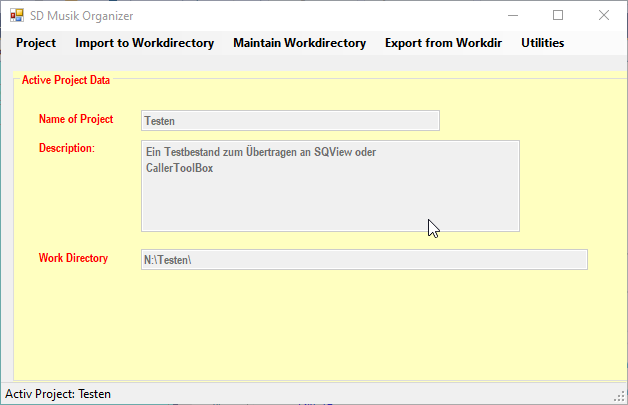The height and width of the screenshot is (405, 628).
Task: Click the SD Musik Organizer window title text
Action: point(81,16)
